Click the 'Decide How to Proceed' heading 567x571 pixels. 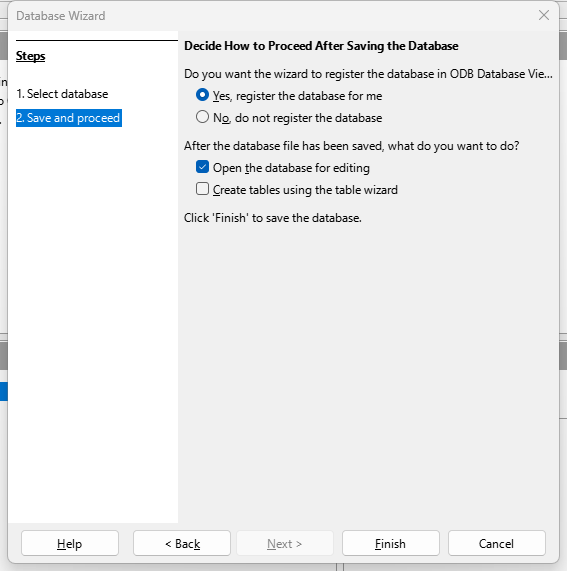click(321, 46)
